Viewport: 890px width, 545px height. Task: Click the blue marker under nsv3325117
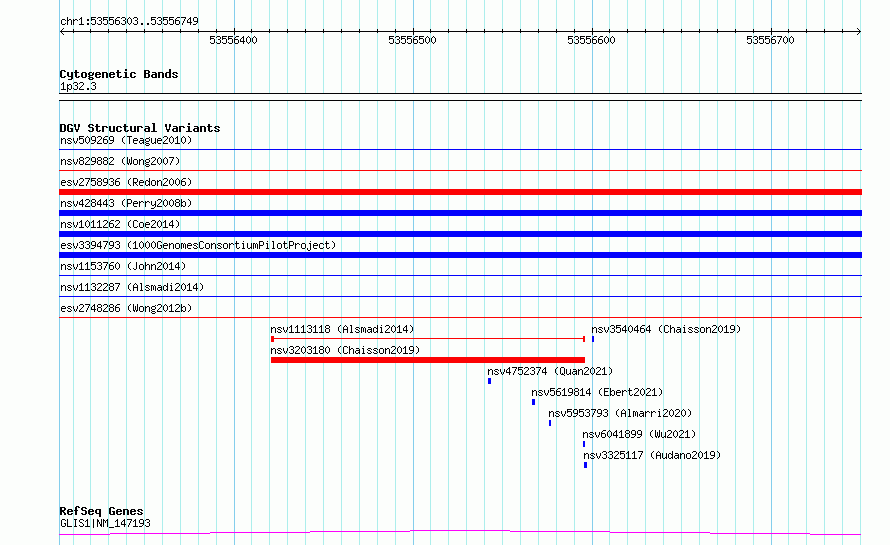tap(585, 465)
